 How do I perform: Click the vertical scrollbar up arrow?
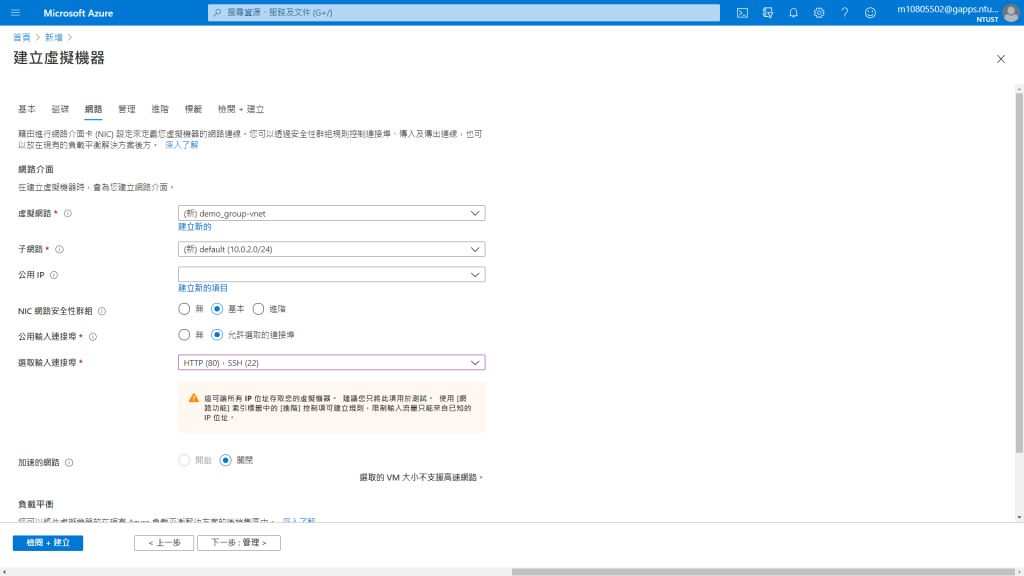(1019, 89)
